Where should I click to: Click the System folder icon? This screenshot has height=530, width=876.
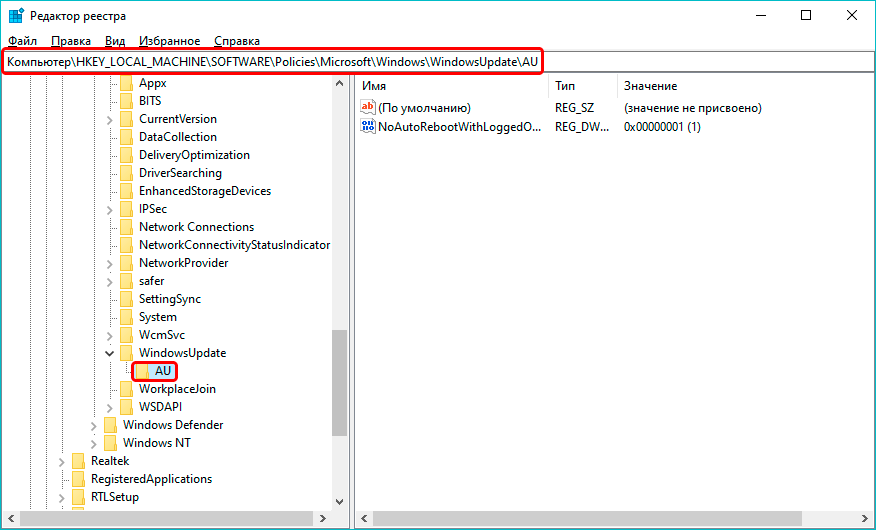(127, 317)
